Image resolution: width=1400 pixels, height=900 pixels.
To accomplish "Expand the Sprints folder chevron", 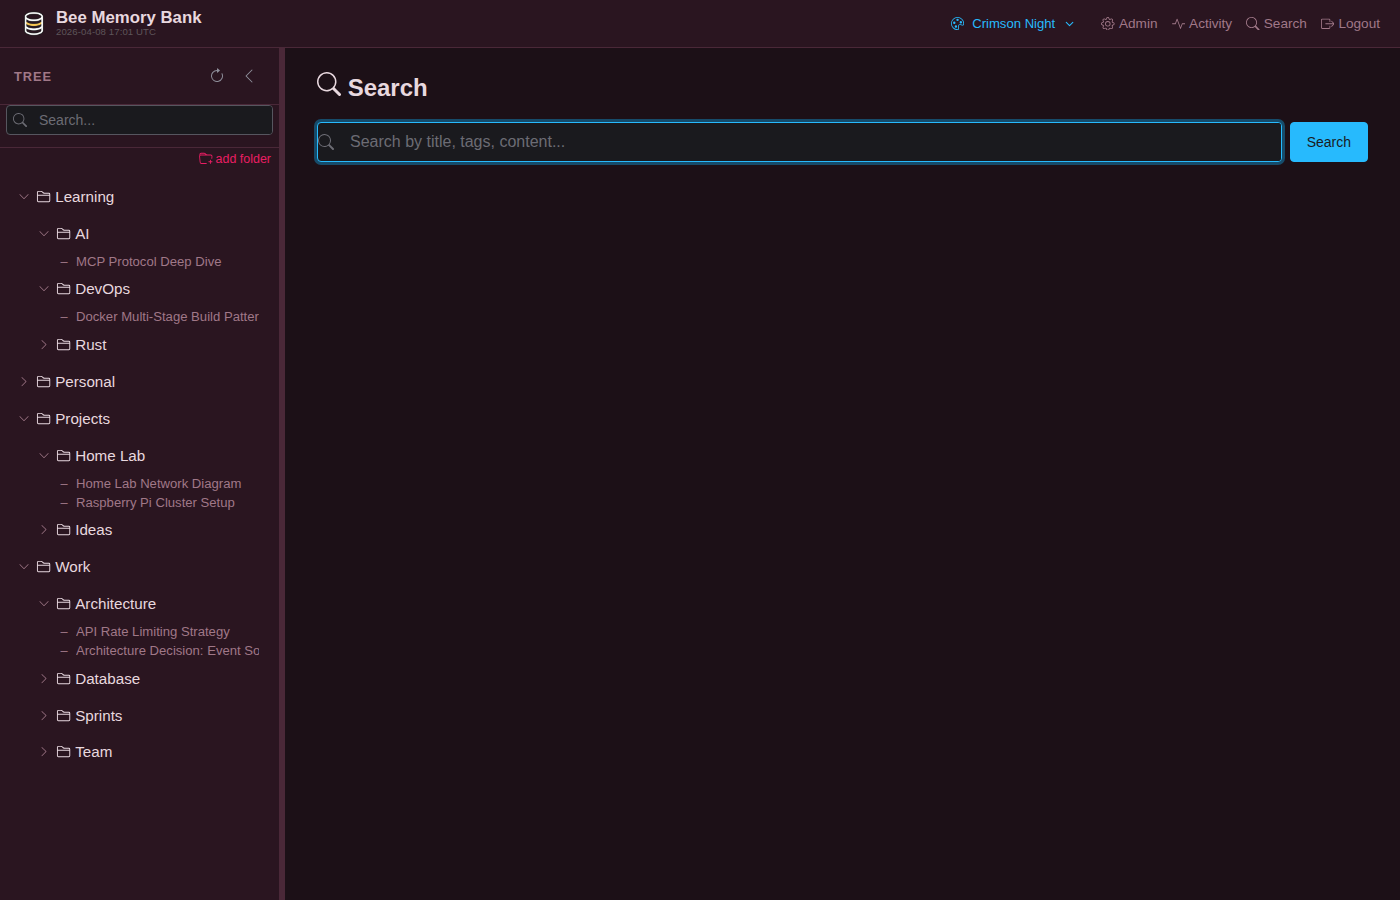I will 44,716.
